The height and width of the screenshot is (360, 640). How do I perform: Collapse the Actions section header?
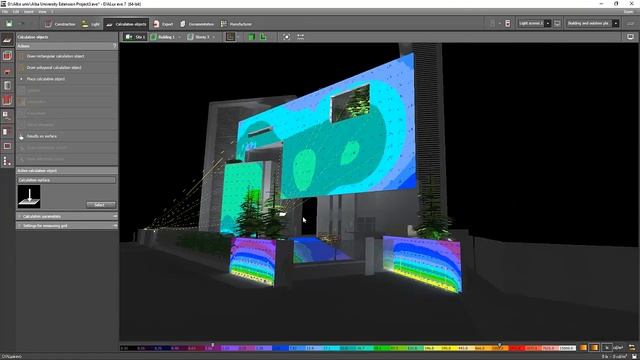pos(67,46)
